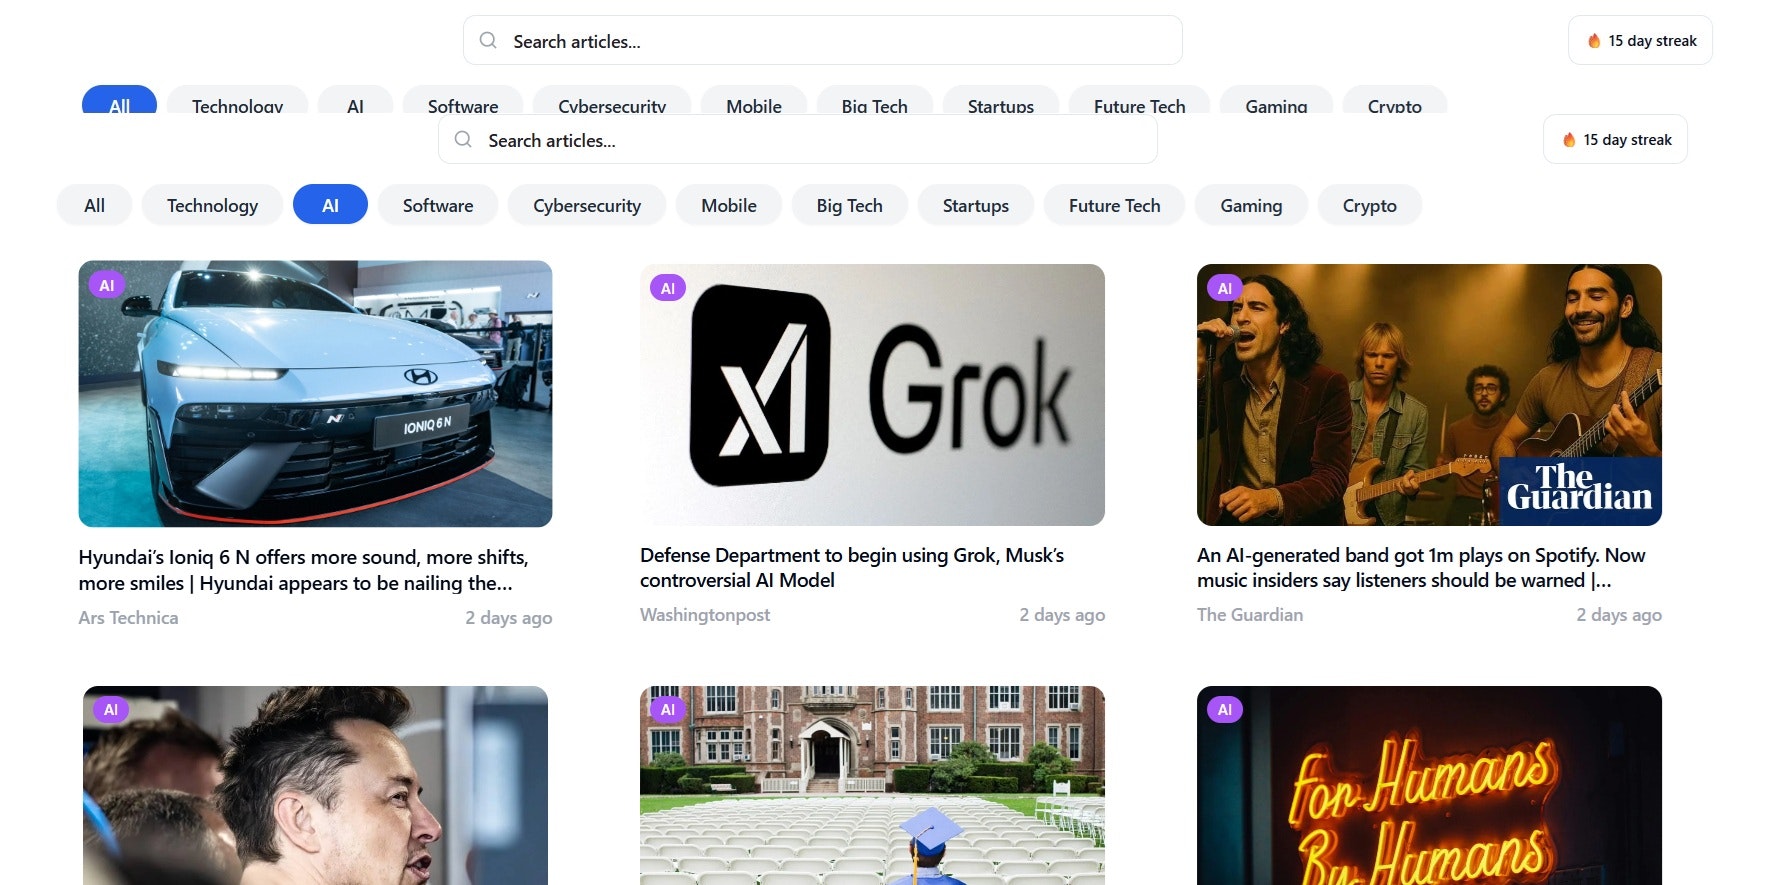Open the For Humans By Humans neon thumbnail

(x=1429, y=785)
